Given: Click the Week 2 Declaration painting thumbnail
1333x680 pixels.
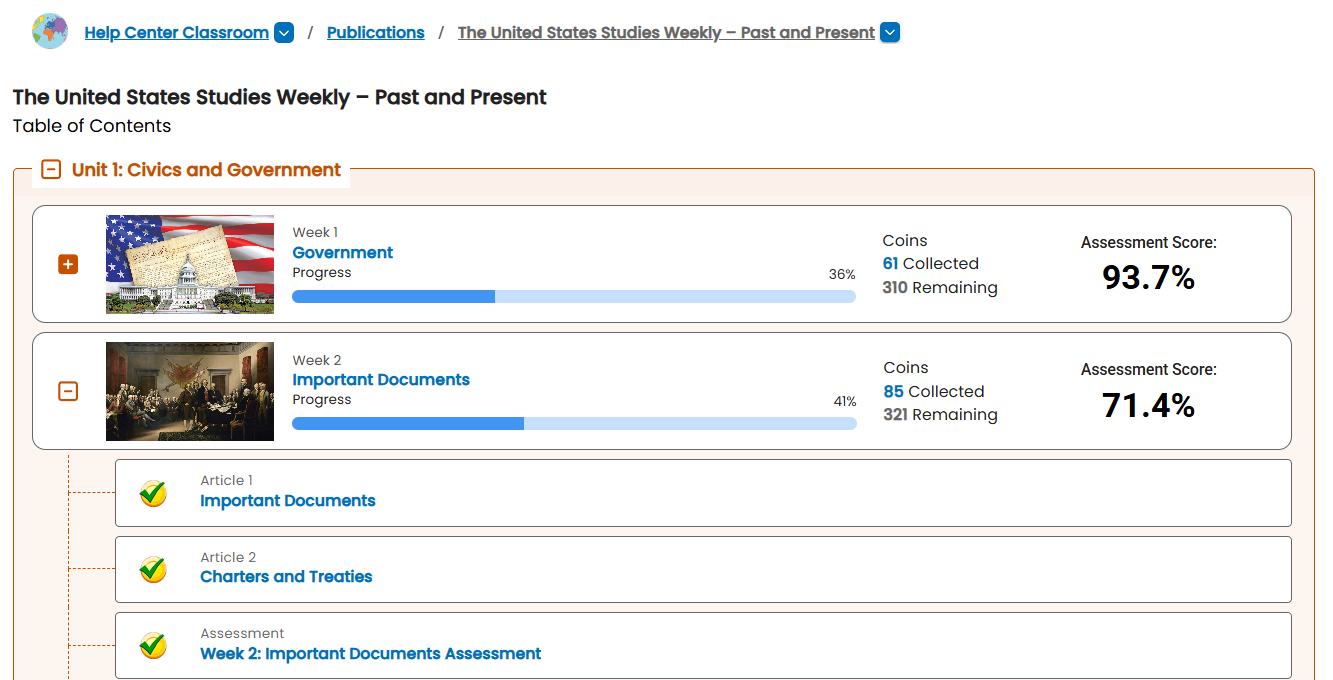Looking at the screenshot, I should point(190,391).
